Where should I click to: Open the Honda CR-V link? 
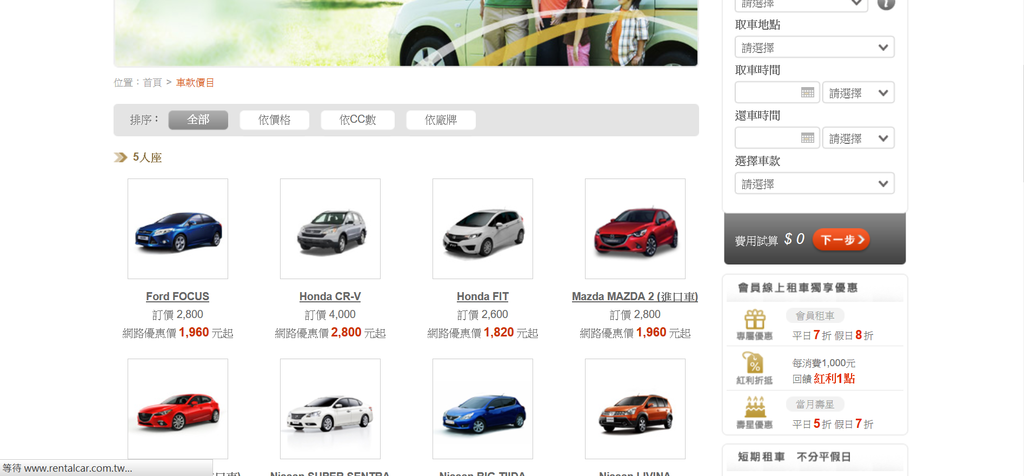coord(330,296)
